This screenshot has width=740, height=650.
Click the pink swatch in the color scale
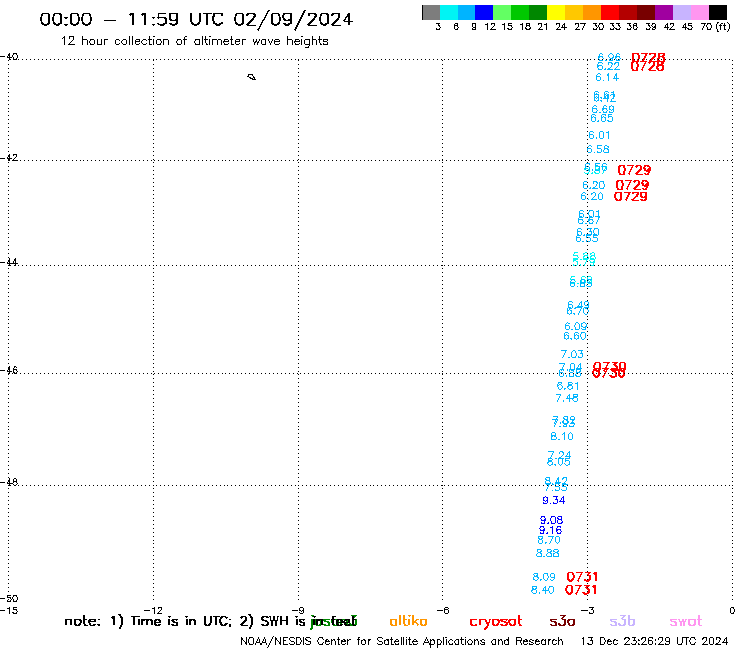coord(700,12)
